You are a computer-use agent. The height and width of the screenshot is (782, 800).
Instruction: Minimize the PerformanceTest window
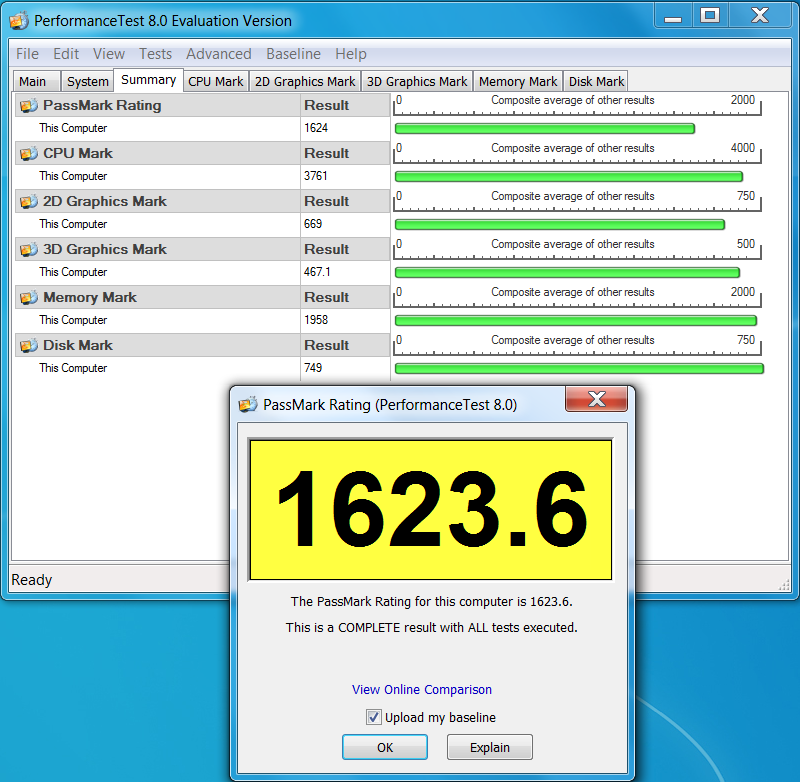673,15
